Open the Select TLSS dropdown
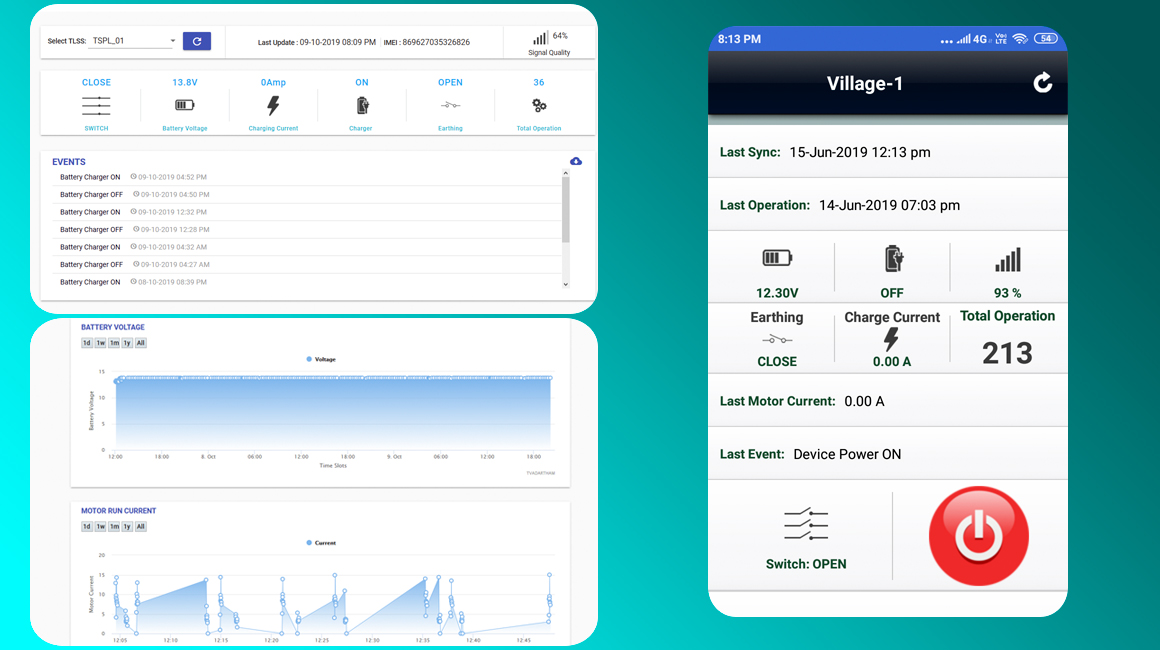Image resolution: width=1160 pixels, height=650 pixels. (132, 41)
